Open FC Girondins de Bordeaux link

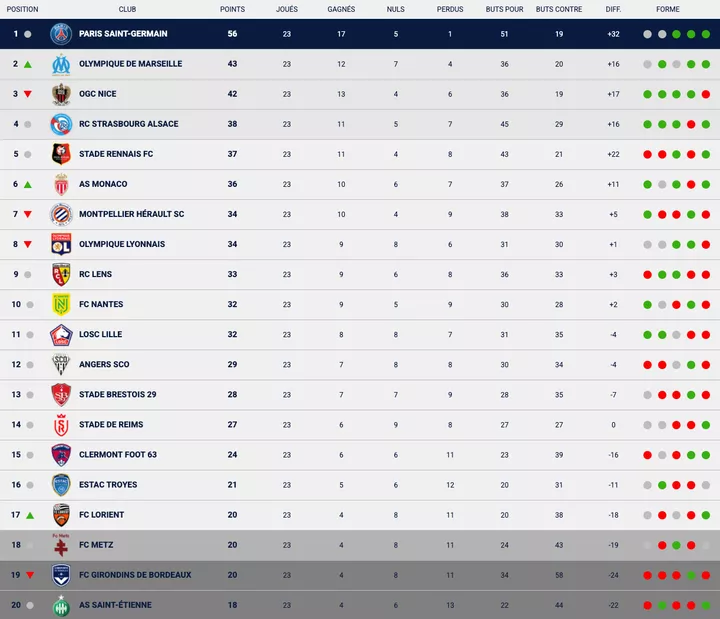click(x=135, y=575)
